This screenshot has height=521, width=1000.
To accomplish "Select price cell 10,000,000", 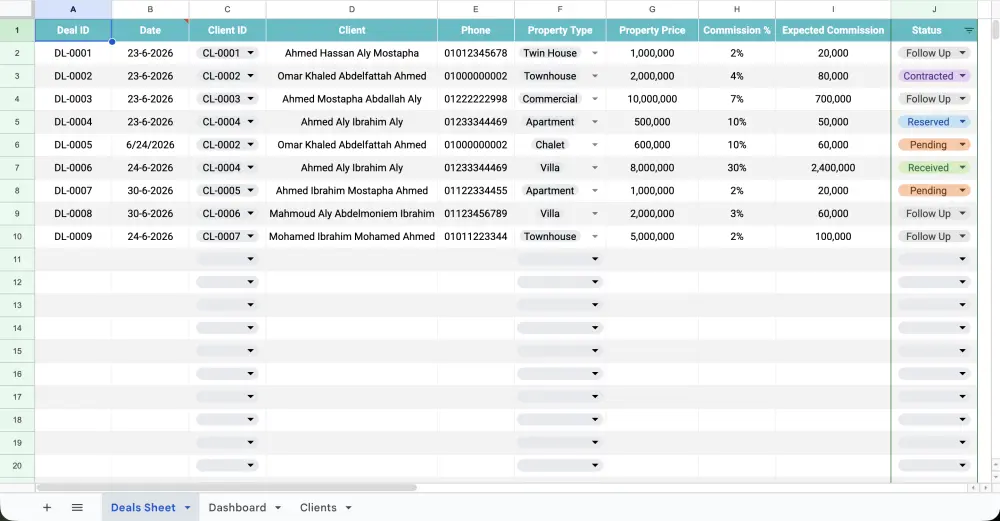I will click(652, 99).
